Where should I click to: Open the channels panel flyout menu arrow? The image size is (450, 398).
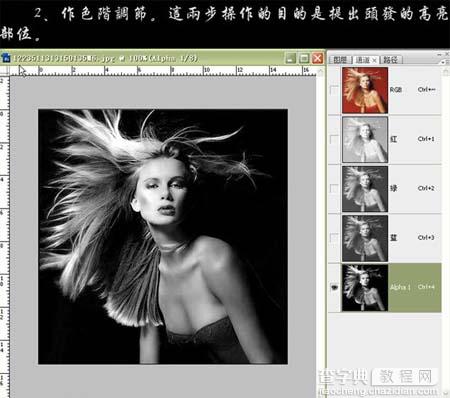pyautogui.click(x=443, y=62)
